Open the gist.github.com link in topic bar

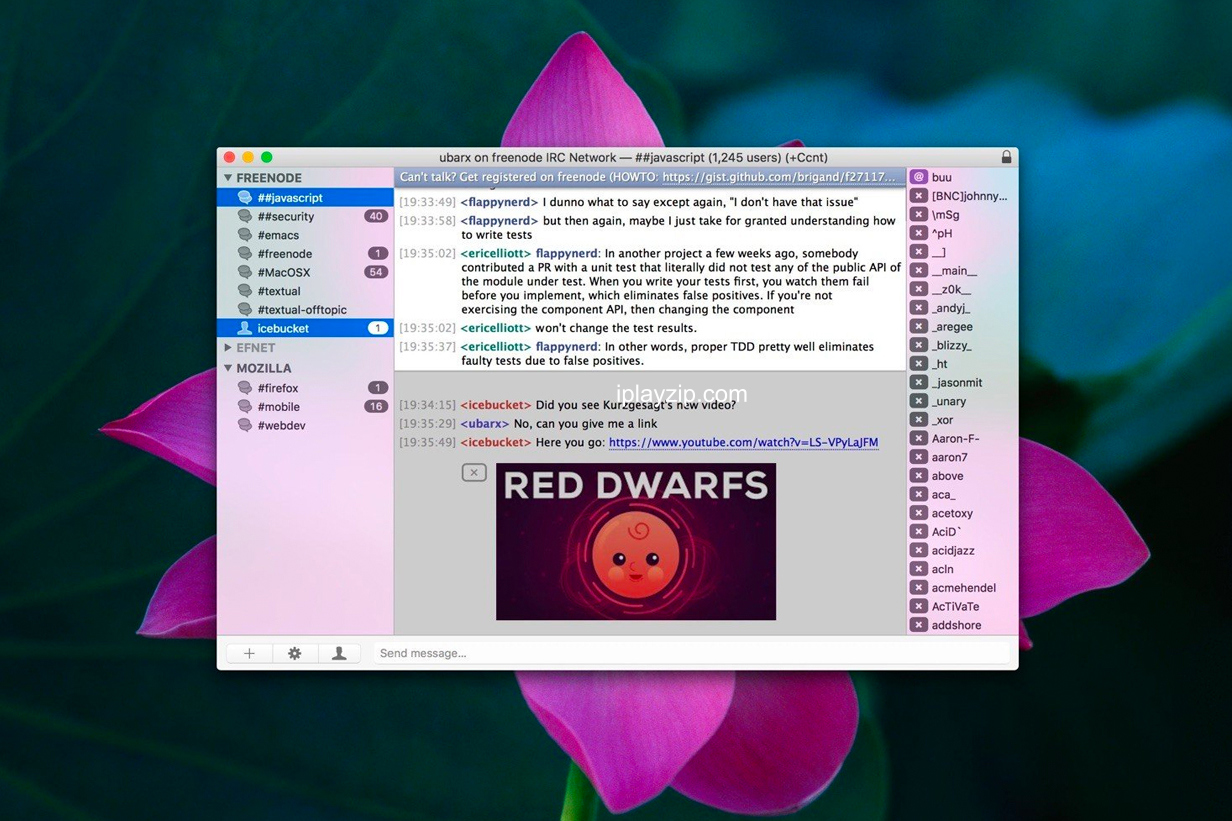tap(780, 177)
